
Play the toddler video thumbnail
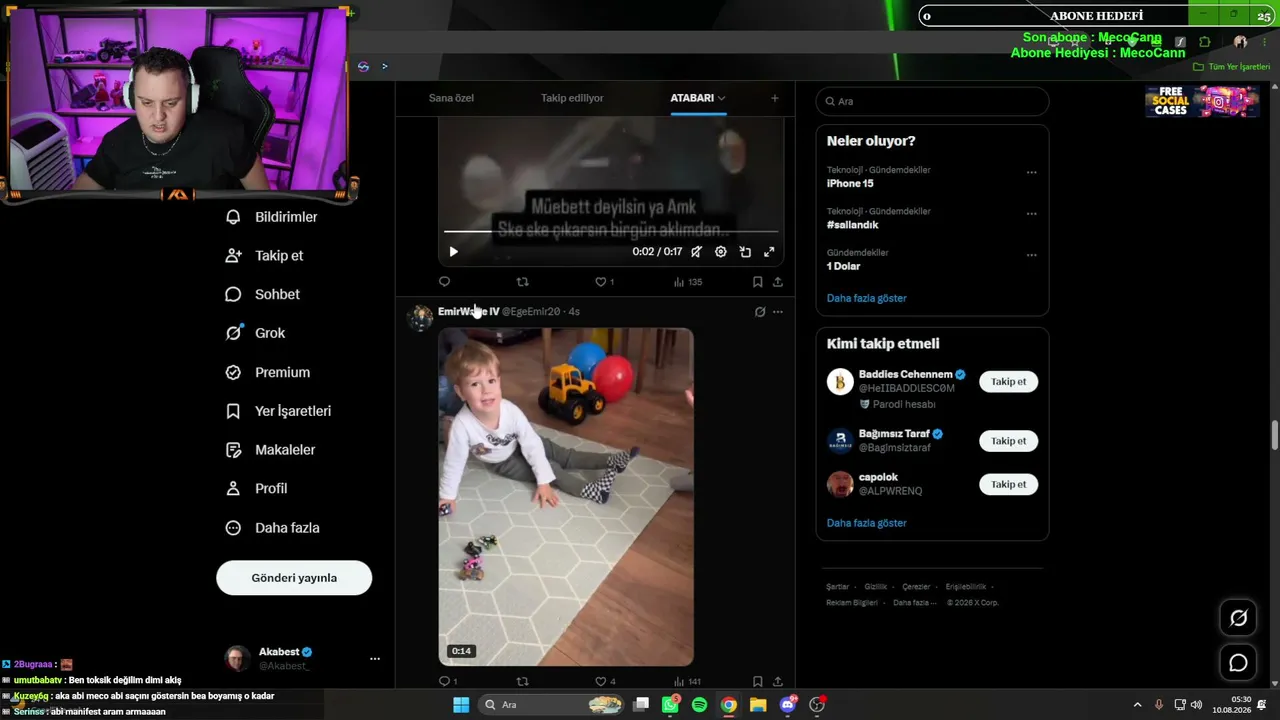click(566, 497)
